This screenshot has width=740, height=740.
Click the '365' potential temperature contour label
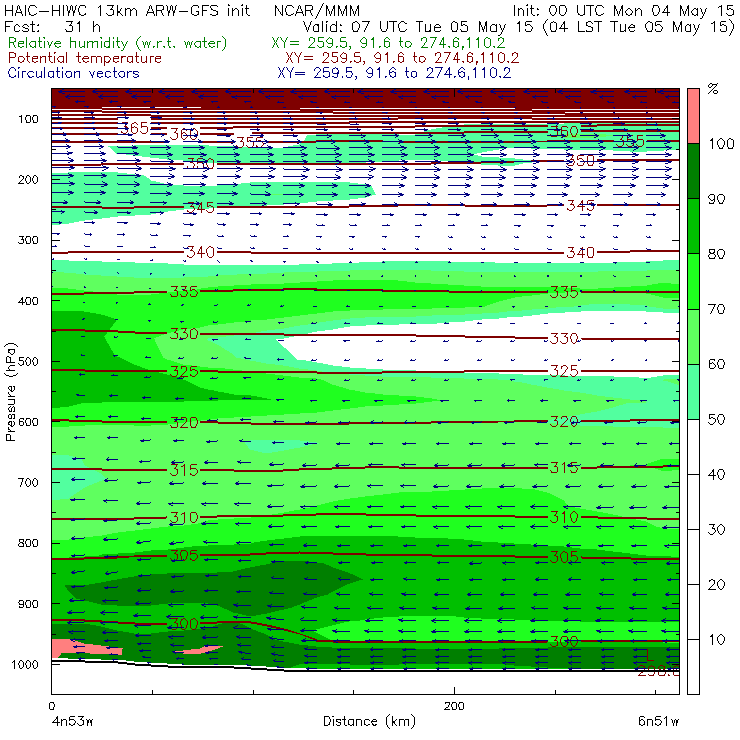(135, 128)
